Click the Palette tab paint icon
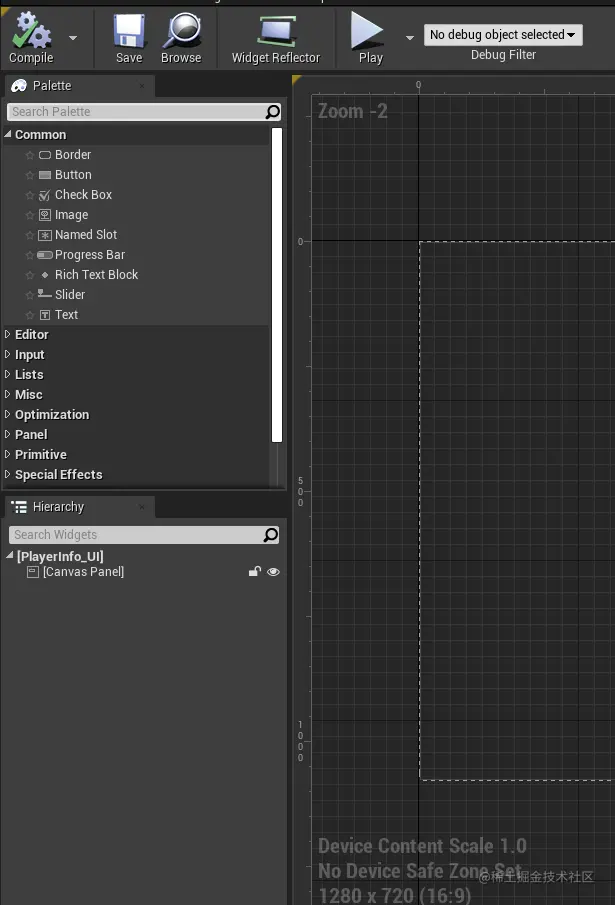This screenshot has width=615, height=905. point(19,85)
